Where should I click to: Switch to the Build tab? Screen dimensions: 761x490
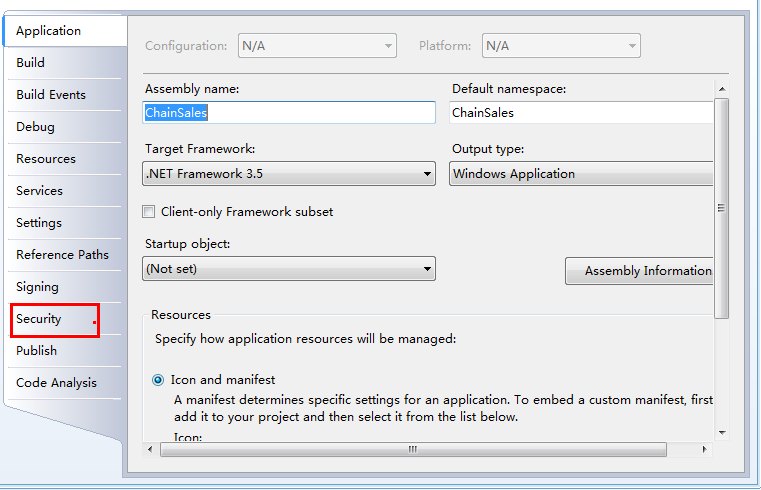(30, 63)
